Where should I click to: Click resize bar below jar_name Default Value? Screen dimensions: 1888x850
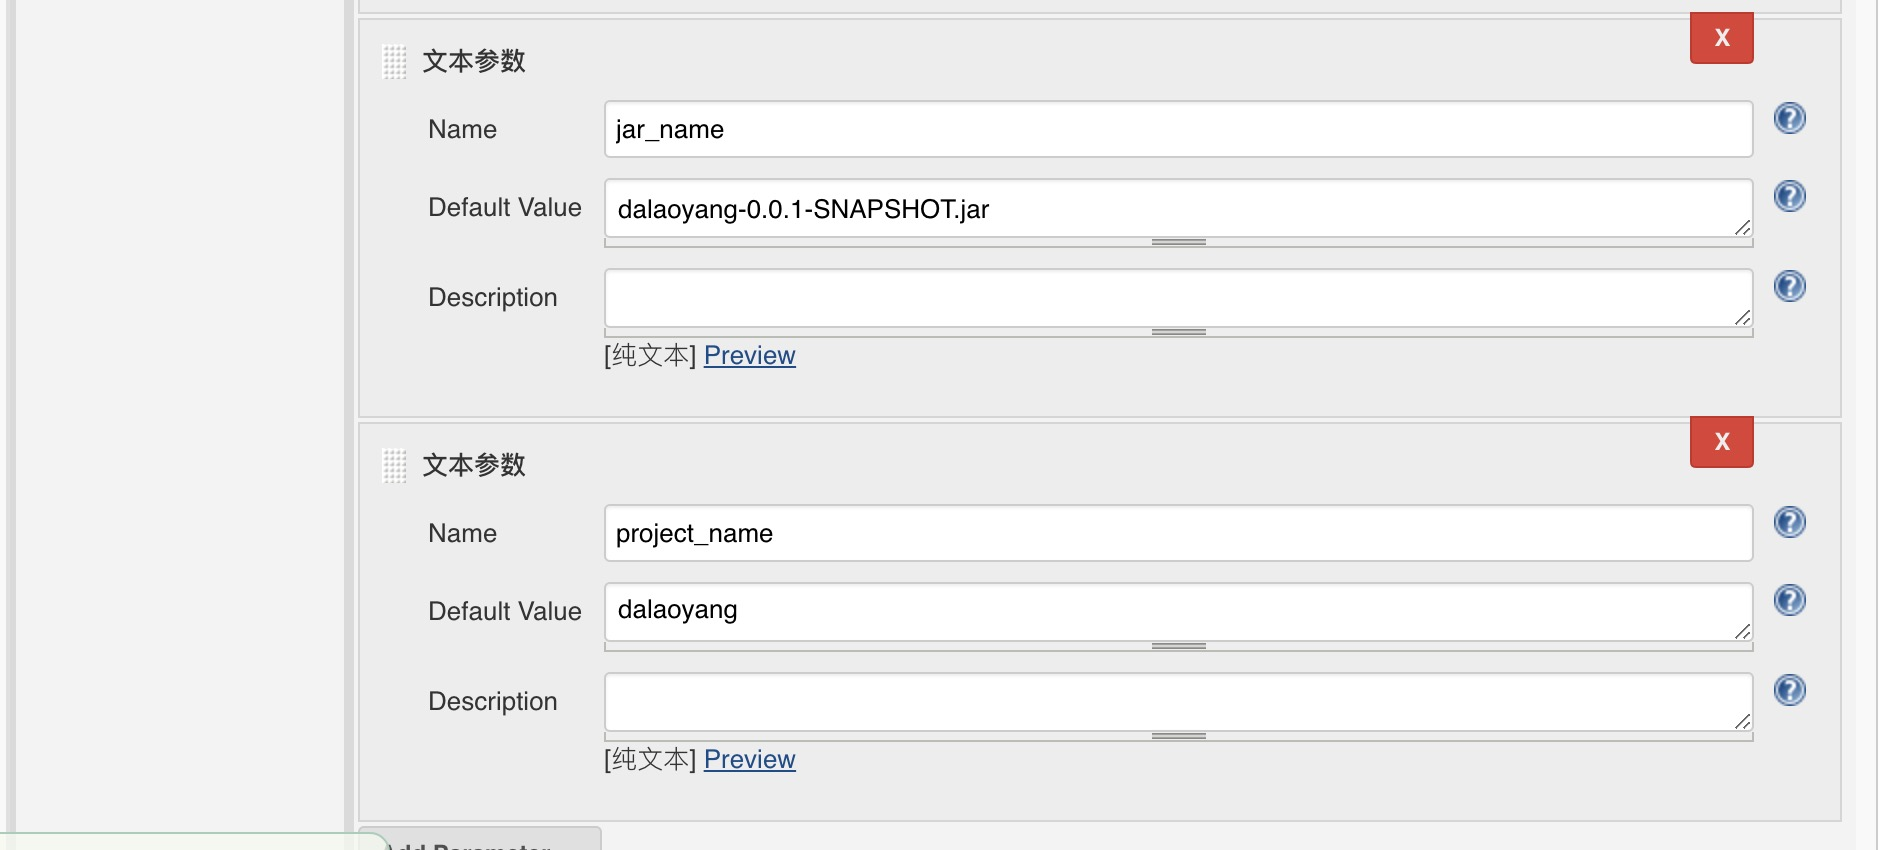coord(1178,242)
